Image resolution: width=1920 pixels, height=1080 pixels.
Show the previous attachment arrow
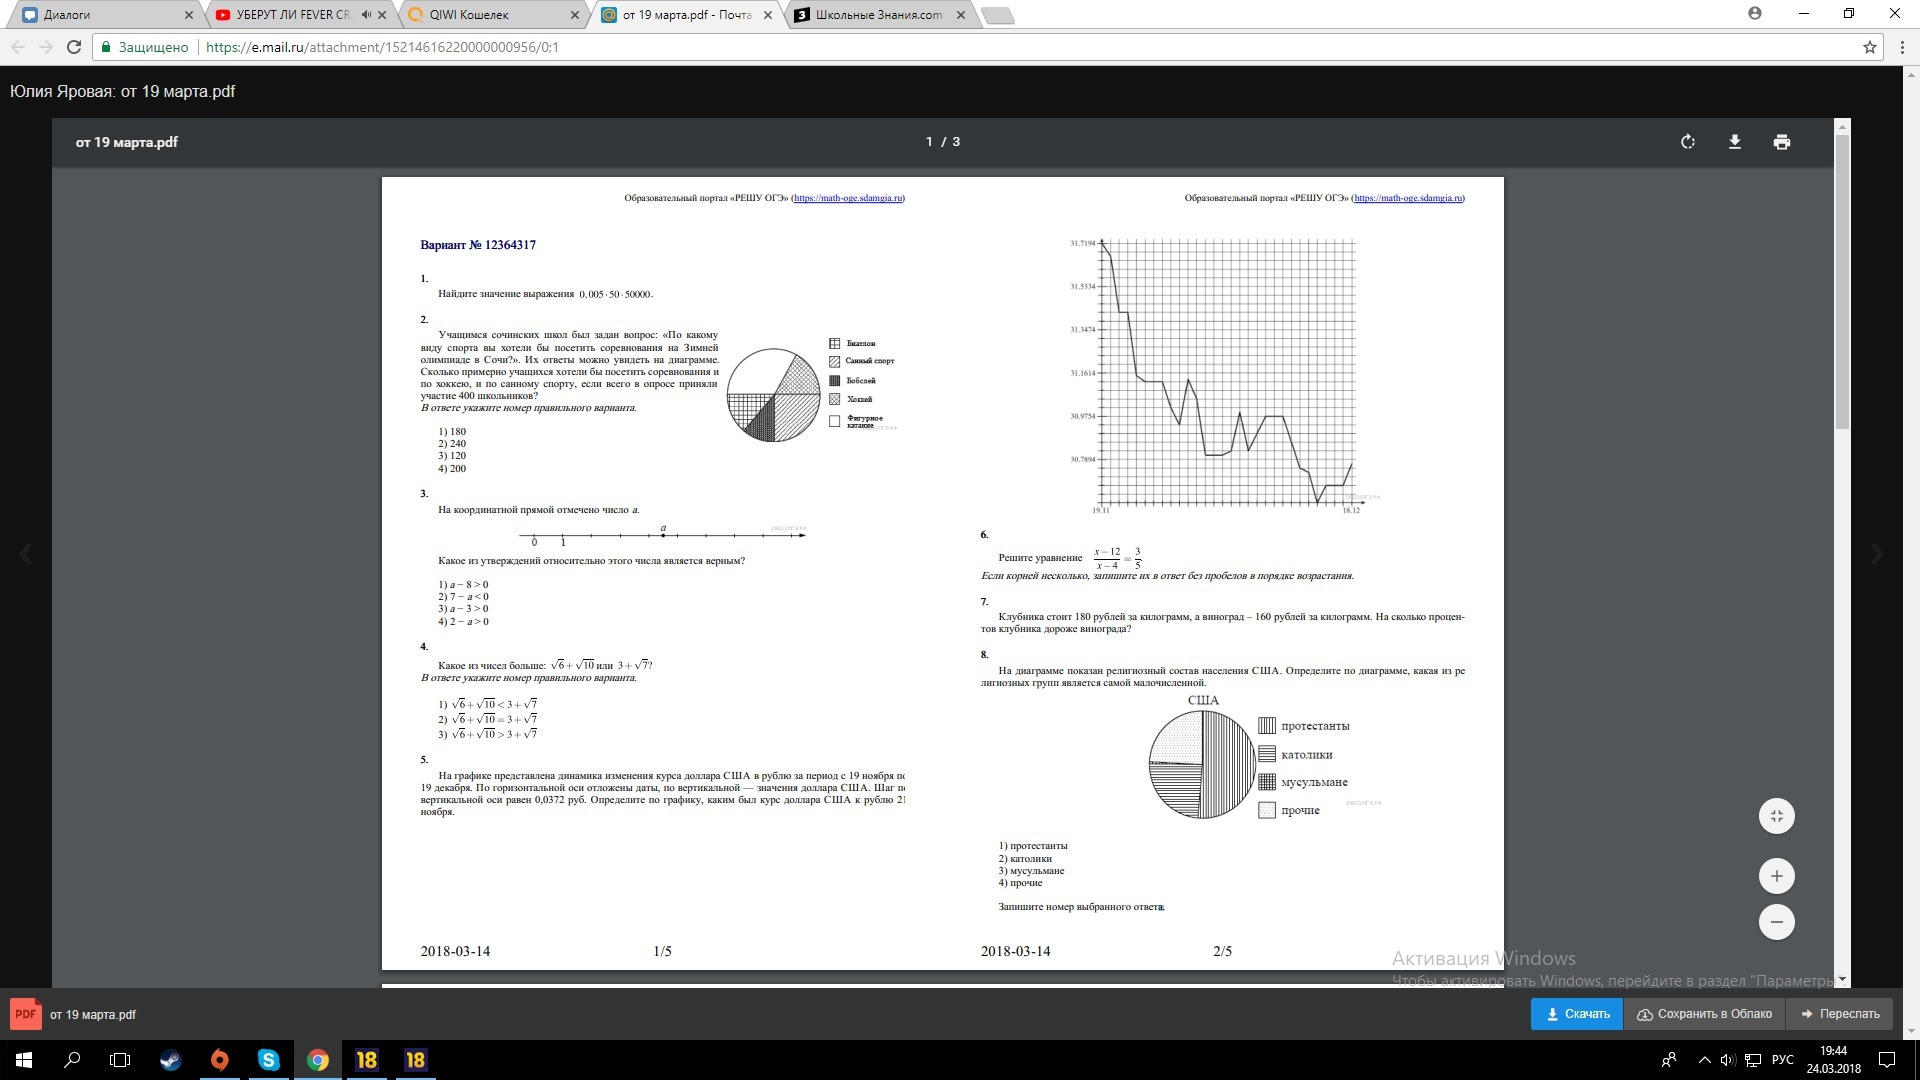(26, 554)
